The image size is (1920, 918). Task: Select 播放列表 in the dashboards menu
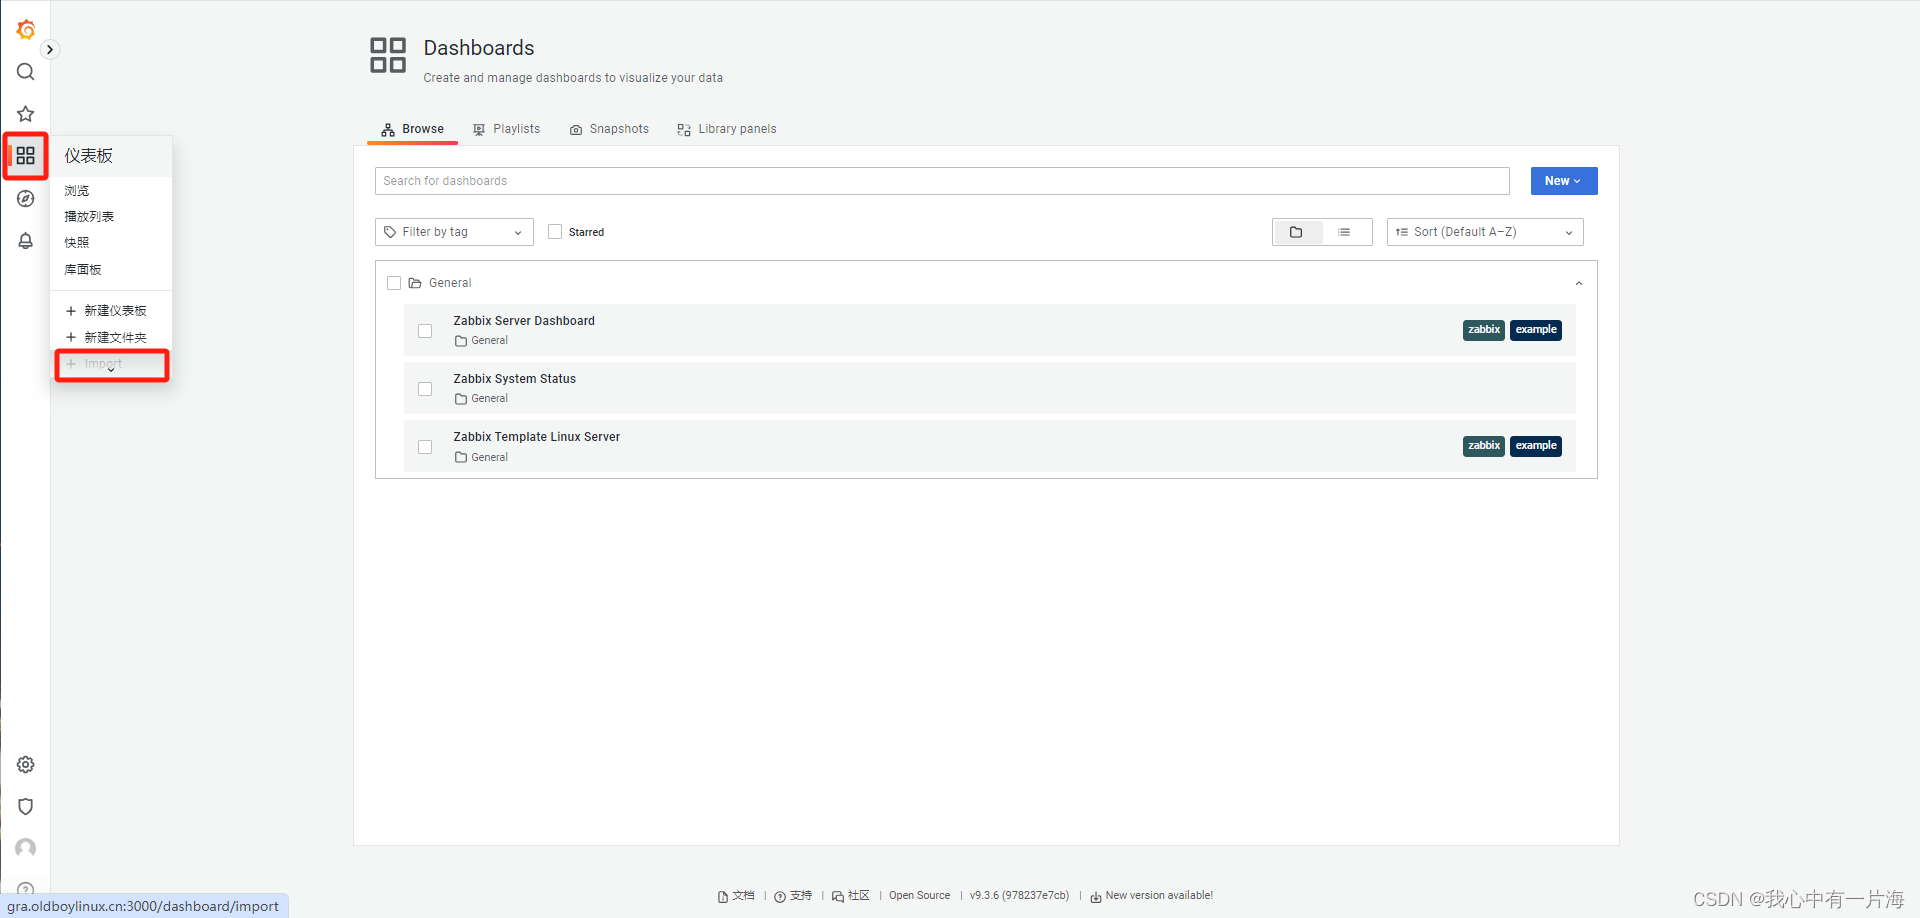point(89,216)
